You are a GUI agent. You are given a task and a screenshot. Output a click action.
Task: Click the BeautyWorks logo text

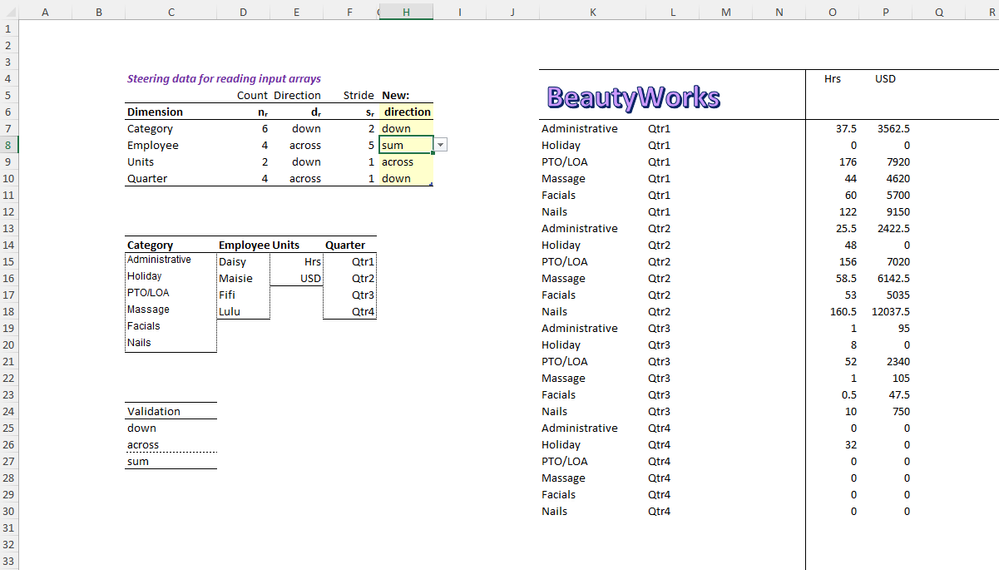pyautogui.click(x=633, y=97)
